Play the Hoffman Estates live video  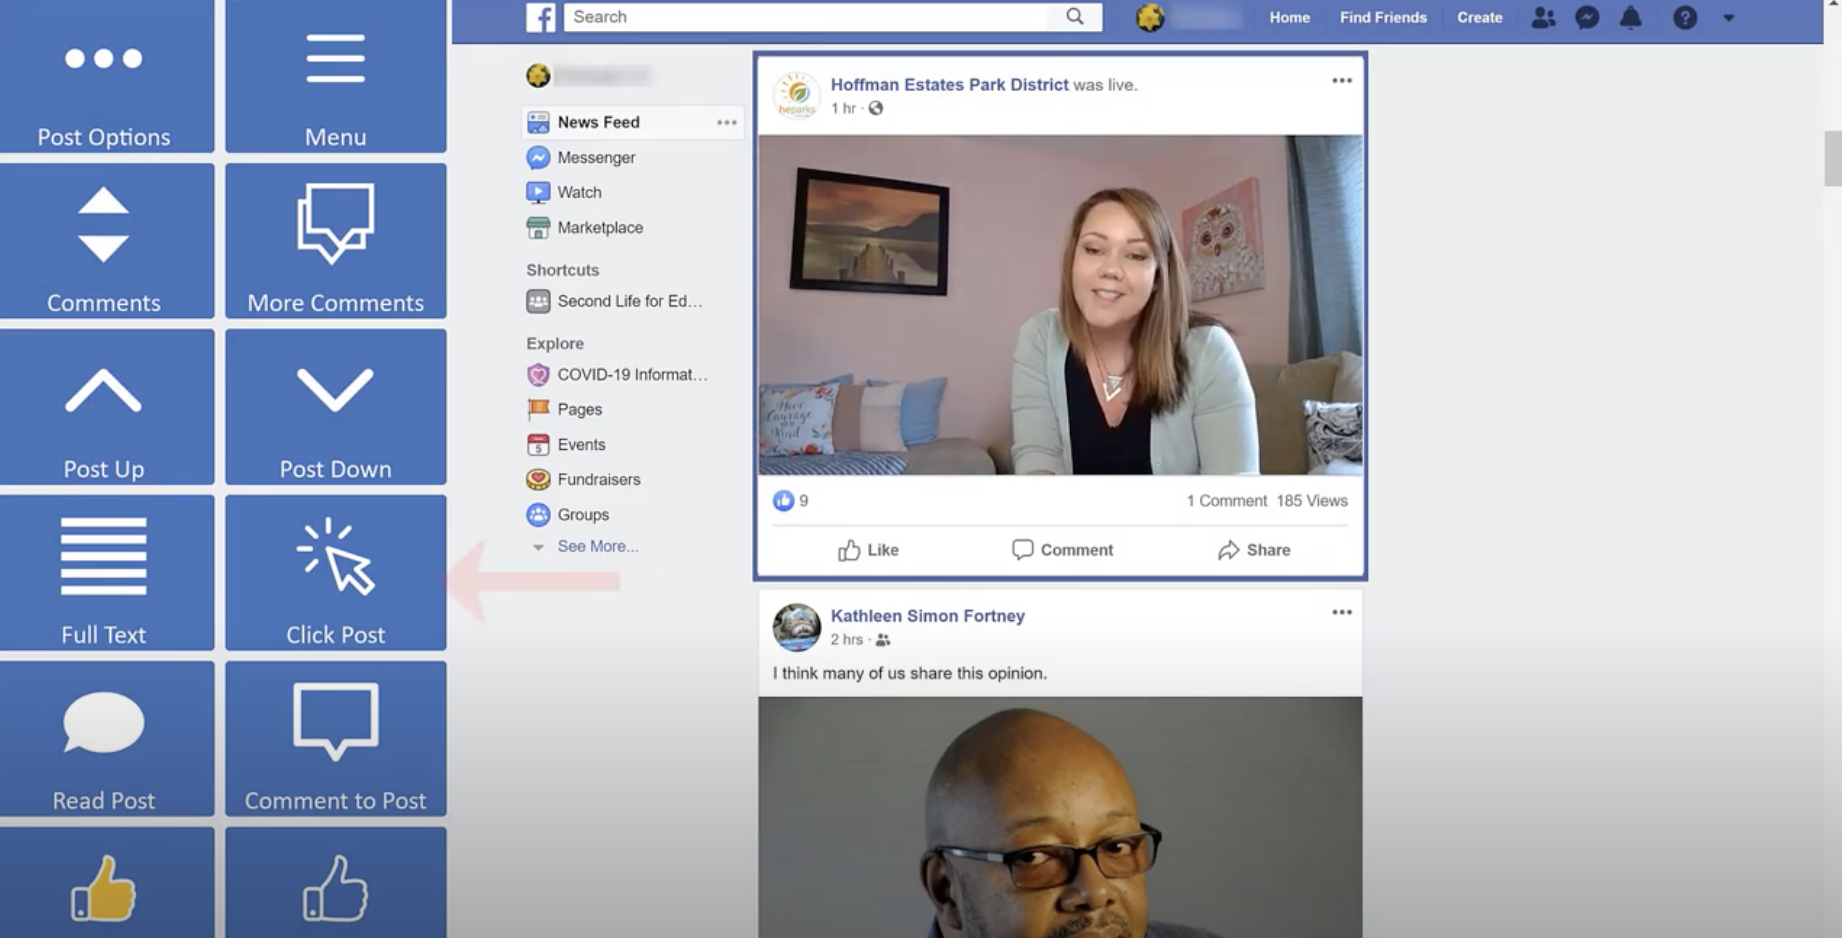[x=1060, y=305]
